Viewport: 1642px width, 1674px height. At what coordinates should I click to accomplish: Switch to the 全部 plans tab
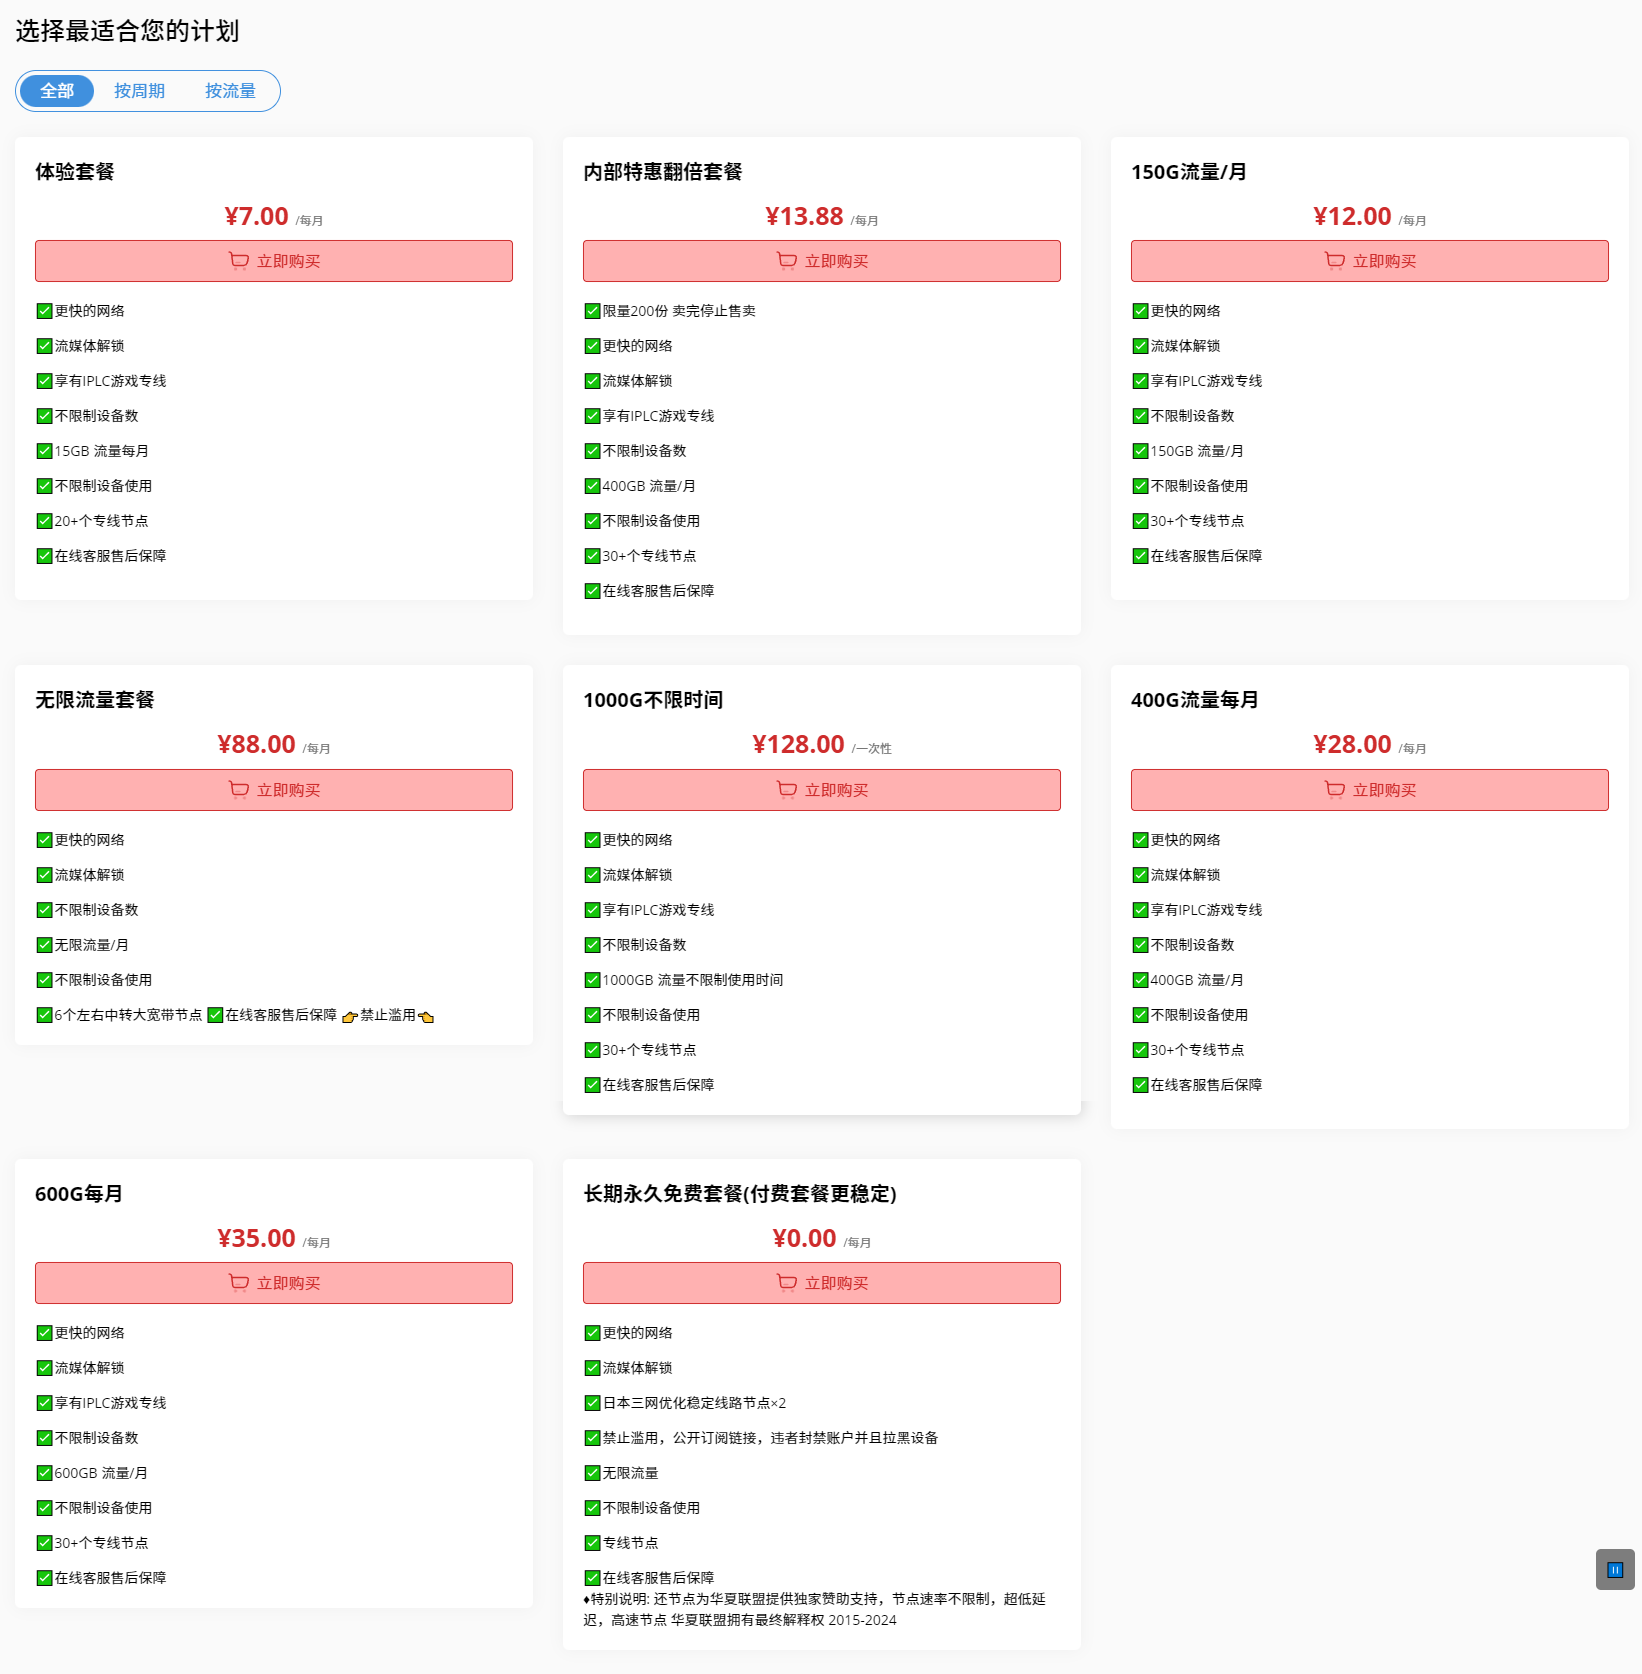[57, 91]
